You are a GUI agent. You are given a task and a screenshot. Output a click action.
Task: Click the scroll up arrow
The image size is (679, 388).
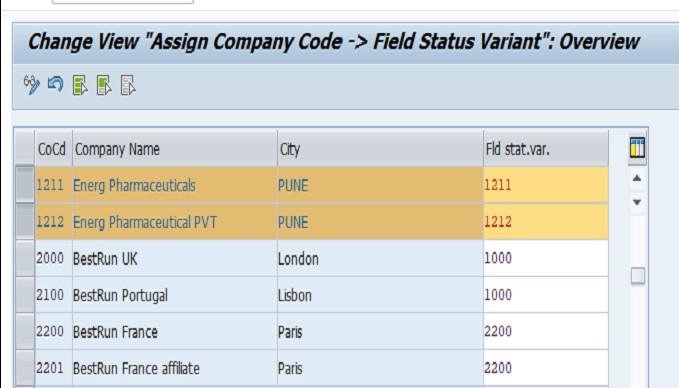pos(637,178)
